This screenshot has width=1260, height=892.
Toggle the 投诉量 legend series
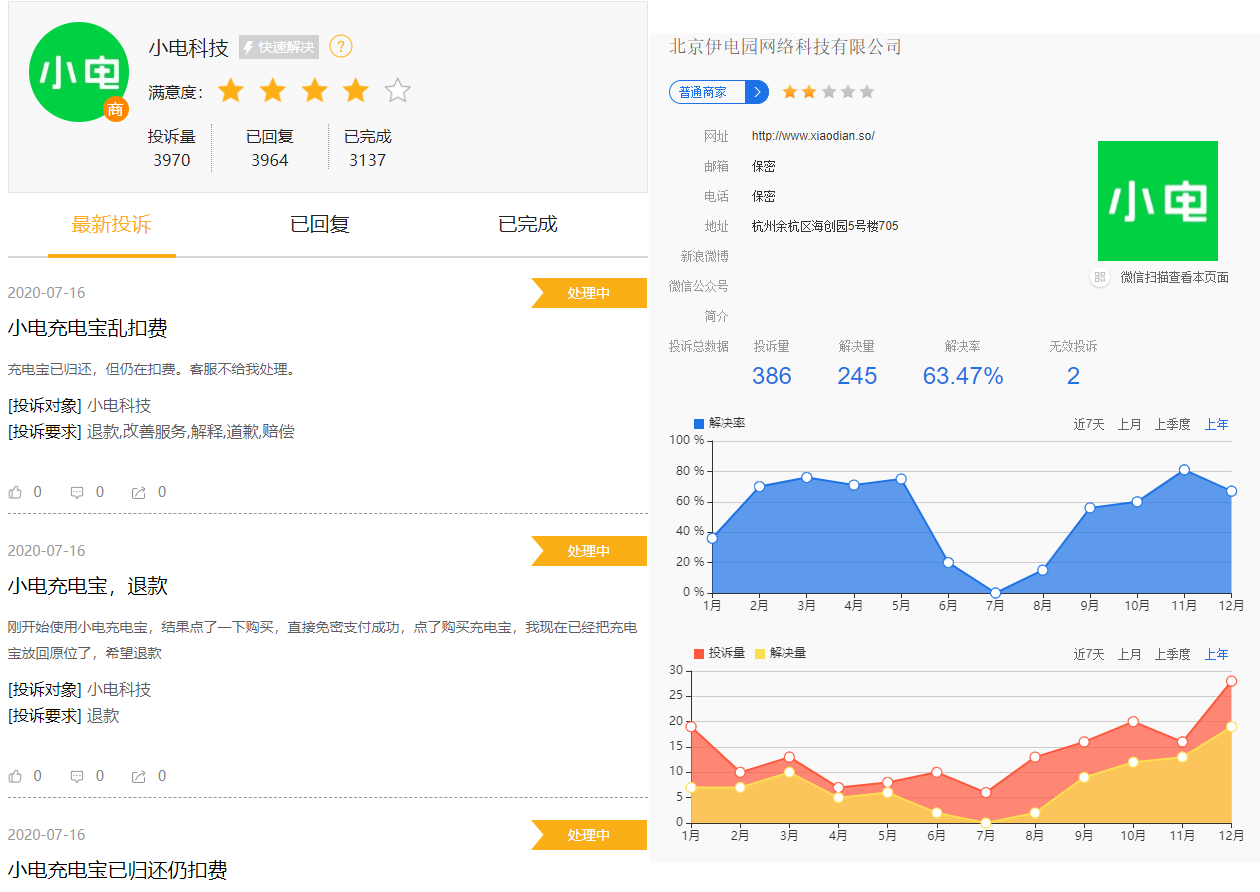719,653
